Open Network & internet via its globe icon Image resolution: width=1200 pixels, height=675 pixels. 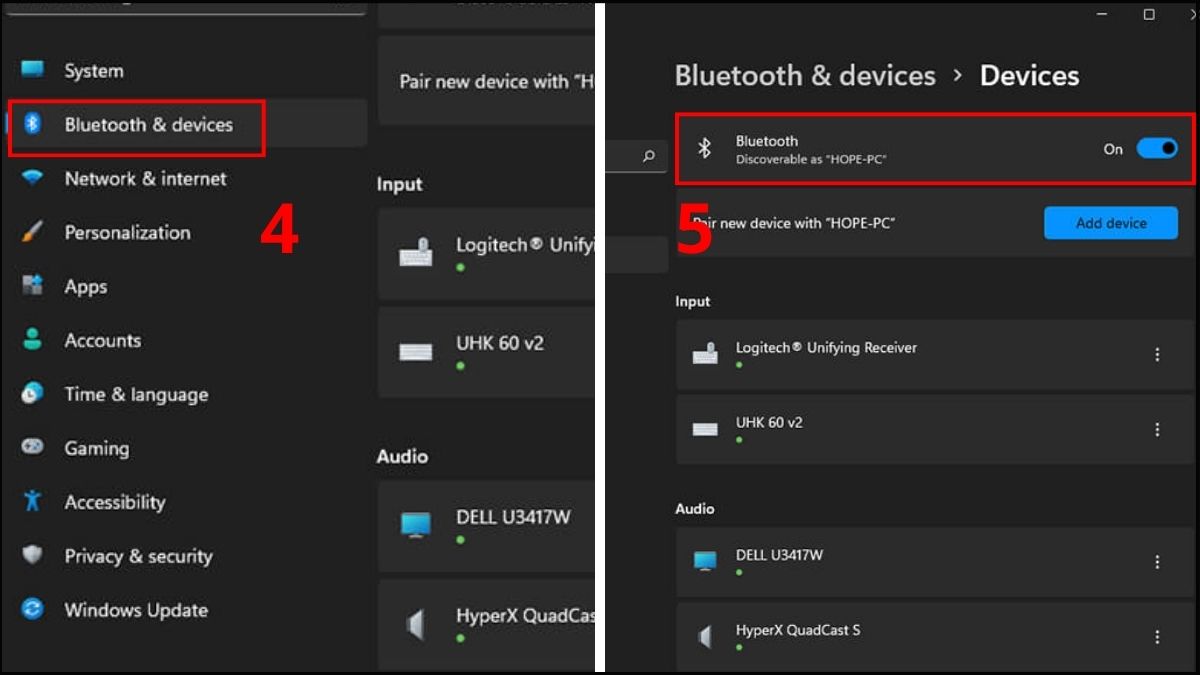pyautogui.click(x=31, y=178)
